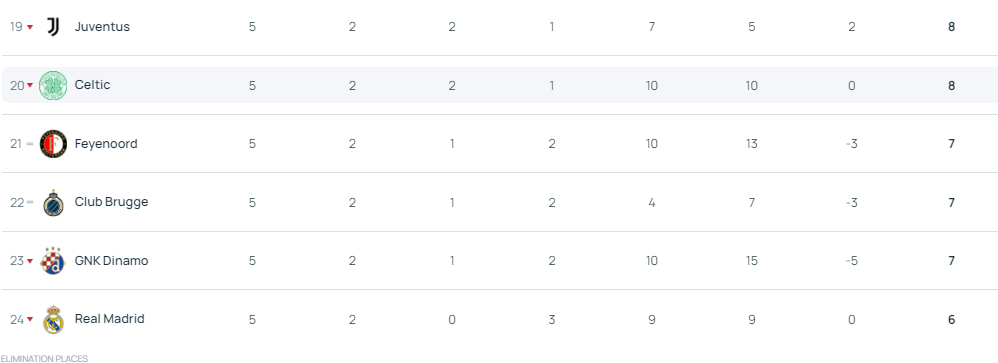Click Real Madrid's 6 points value
This screenshot has height=363, width=998.
[952, 320]
